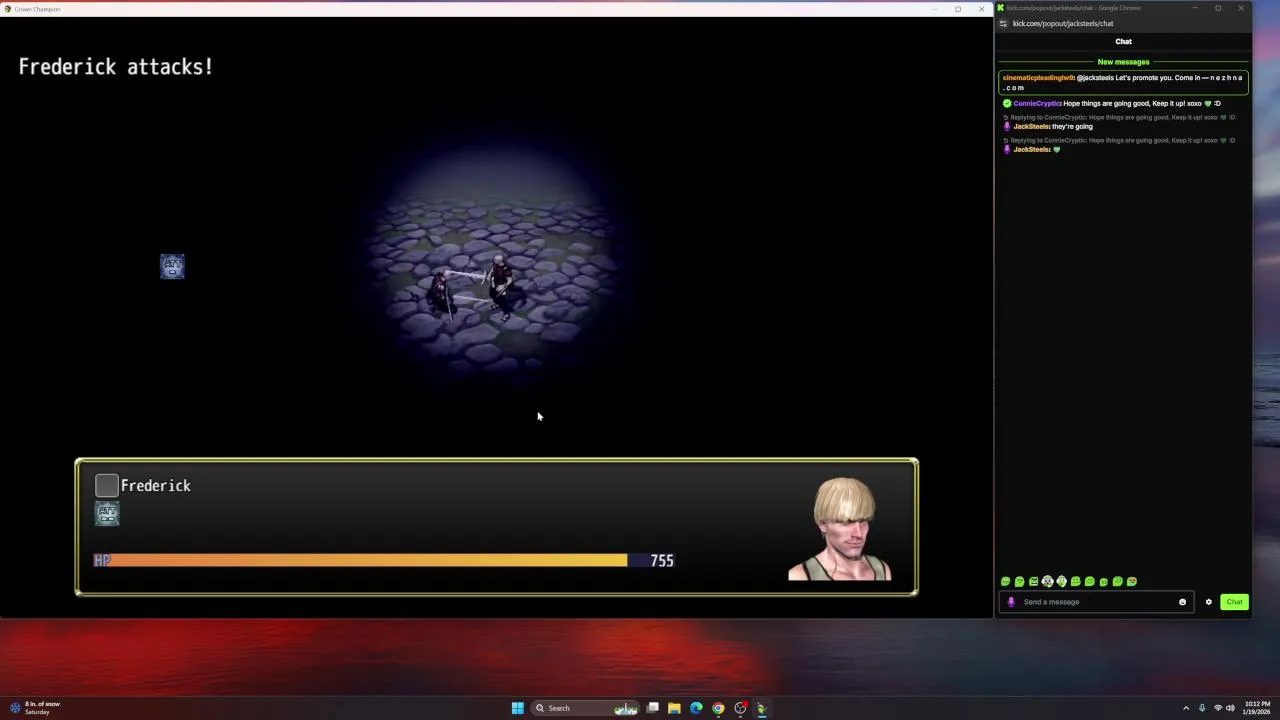Screen dimensions: 1280x720
Task: Open the clock showing 10:12 PM
Action: click(x=1257, y=708)
